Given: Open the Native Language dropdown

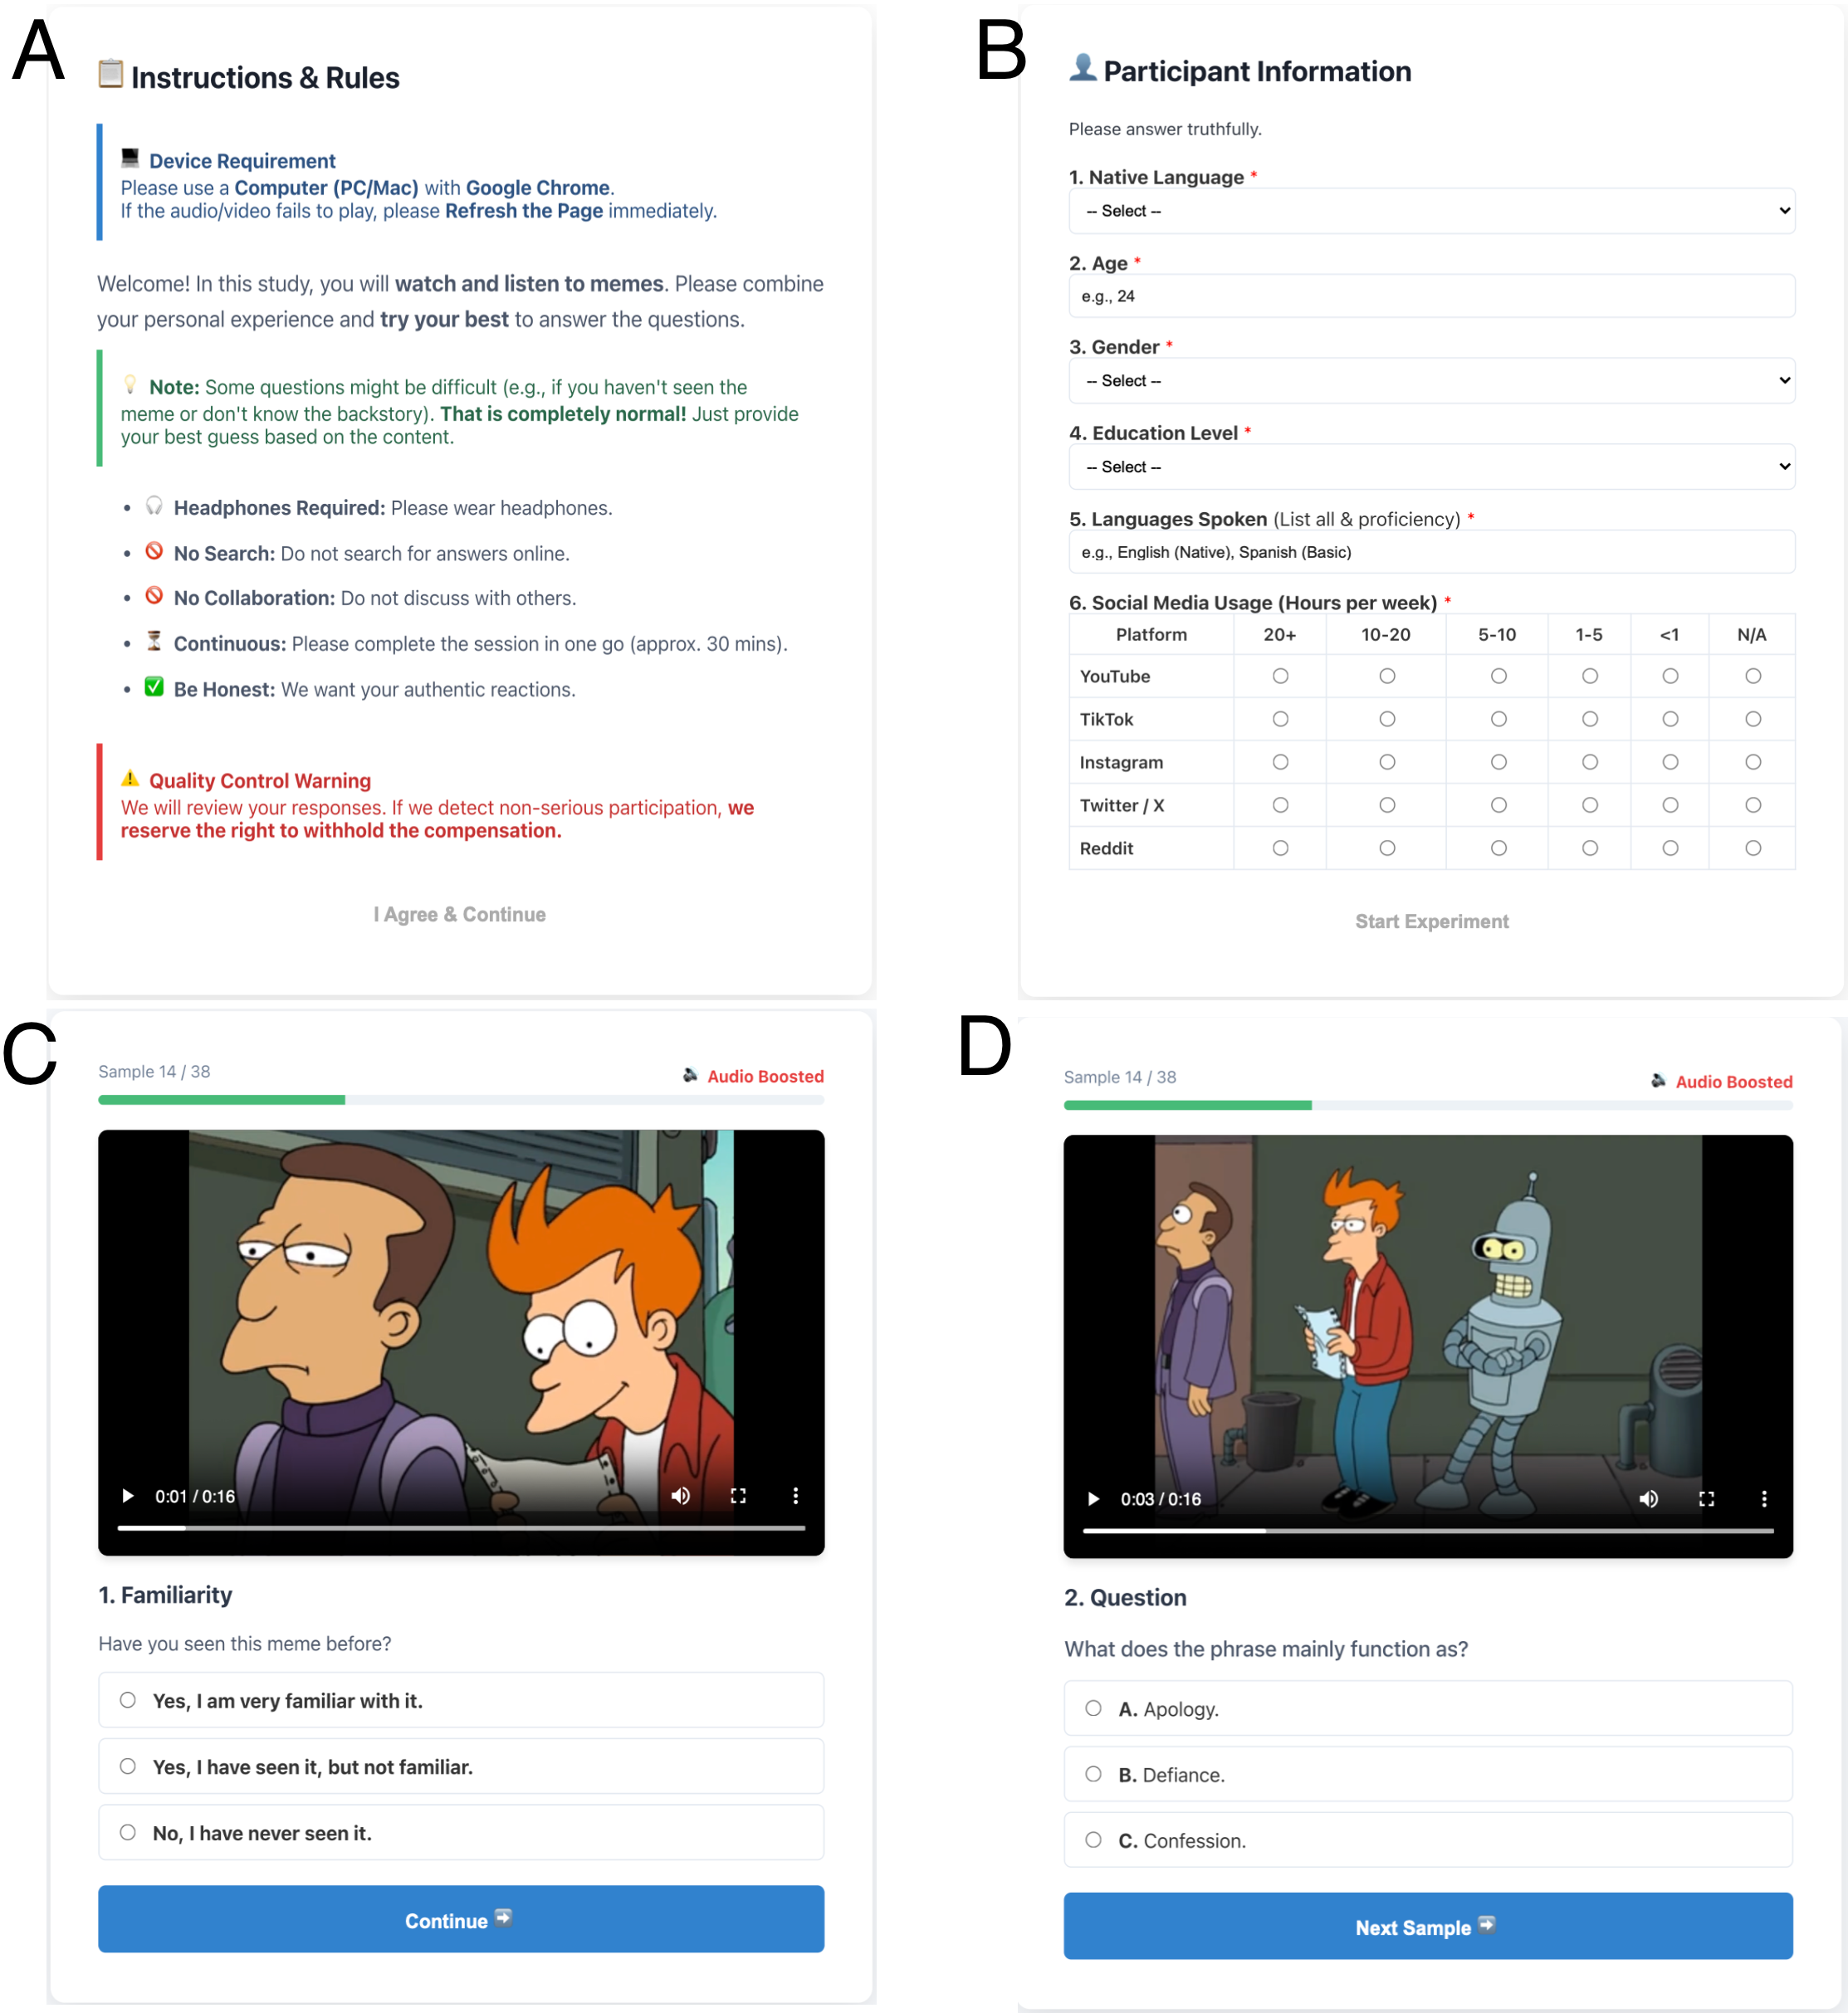Looking at the screenshot, I should coord(1431,211).
